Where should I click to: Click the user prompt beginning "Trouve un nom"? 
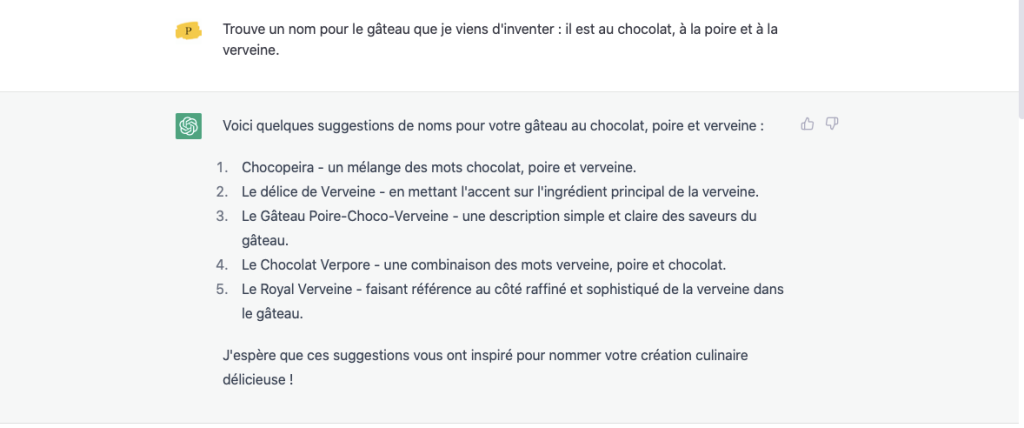coord(500,40)
